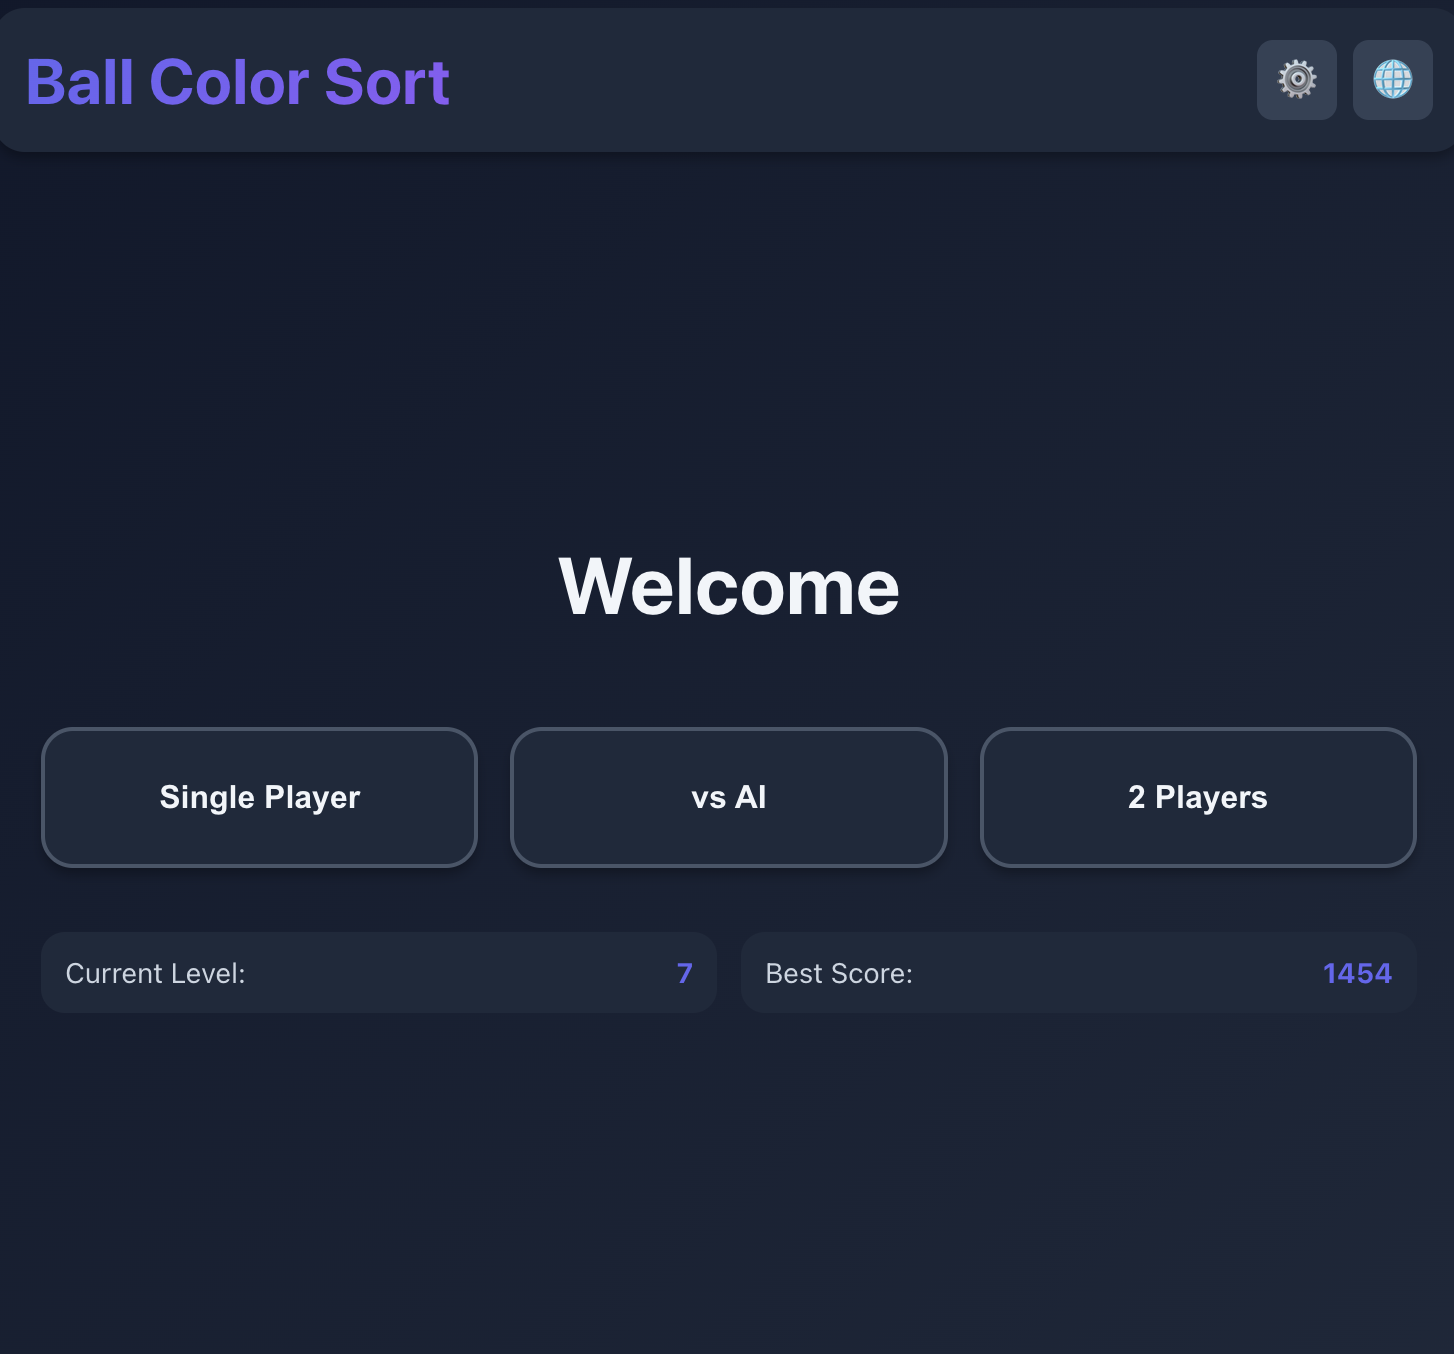Image resolution: width=1454 pixels, height=1354 pixels.
Task: Click the "Players" text on the right button
Action: tap(1211, 797)
